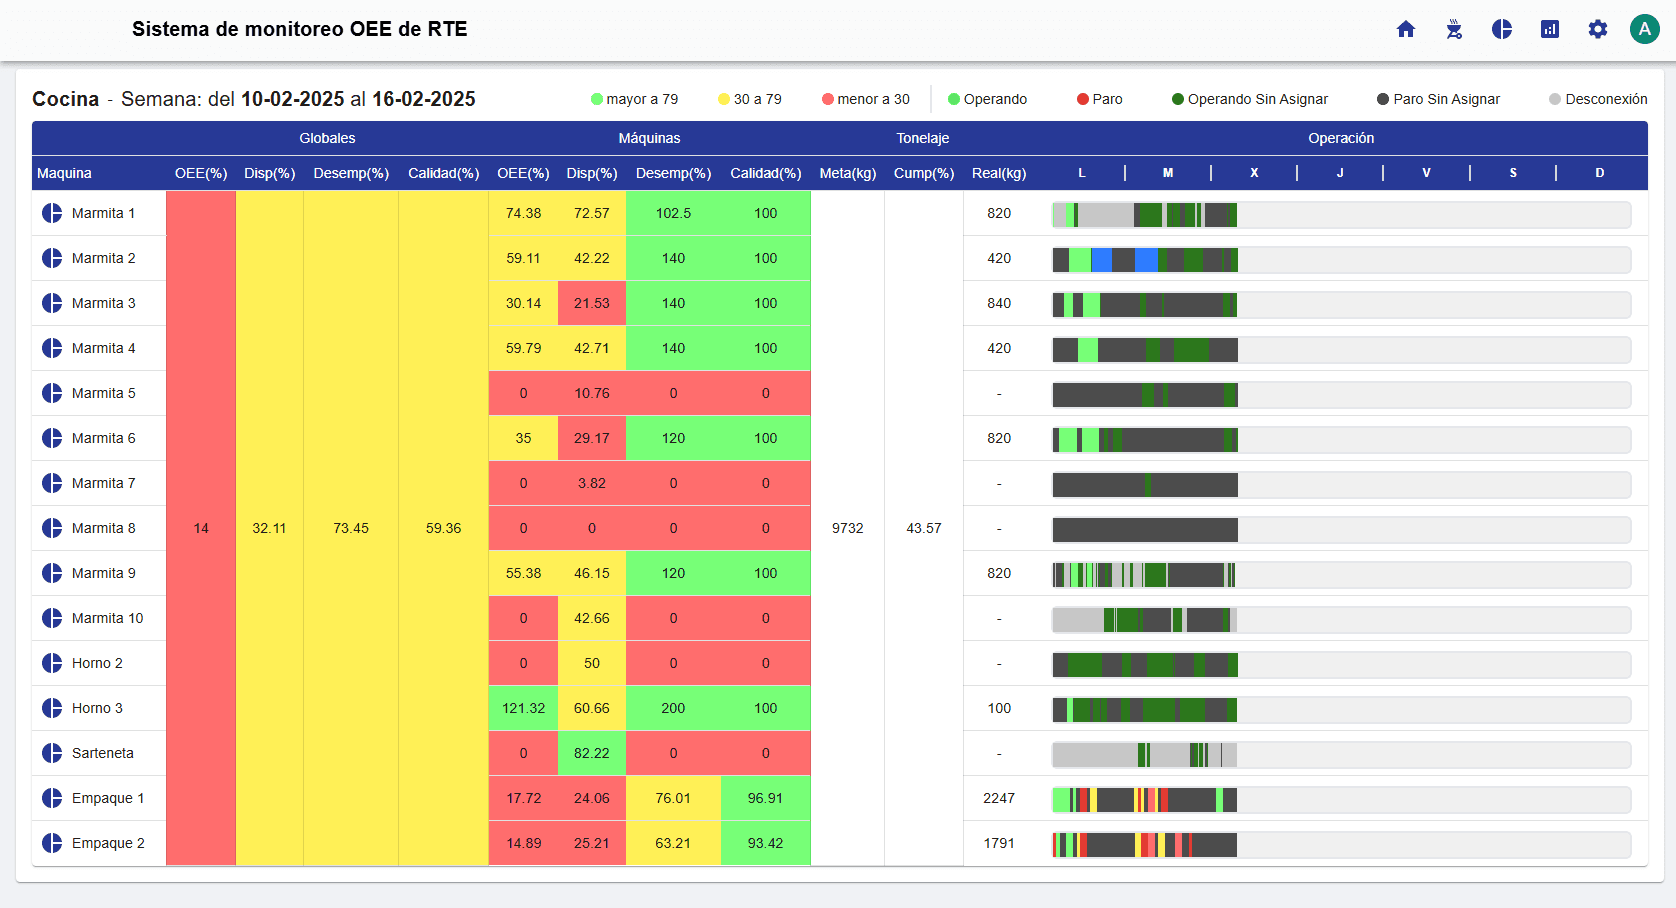This screenshot has height=908, width=1676.
Task: Click the Maquina column header
Action: [64, 173]
